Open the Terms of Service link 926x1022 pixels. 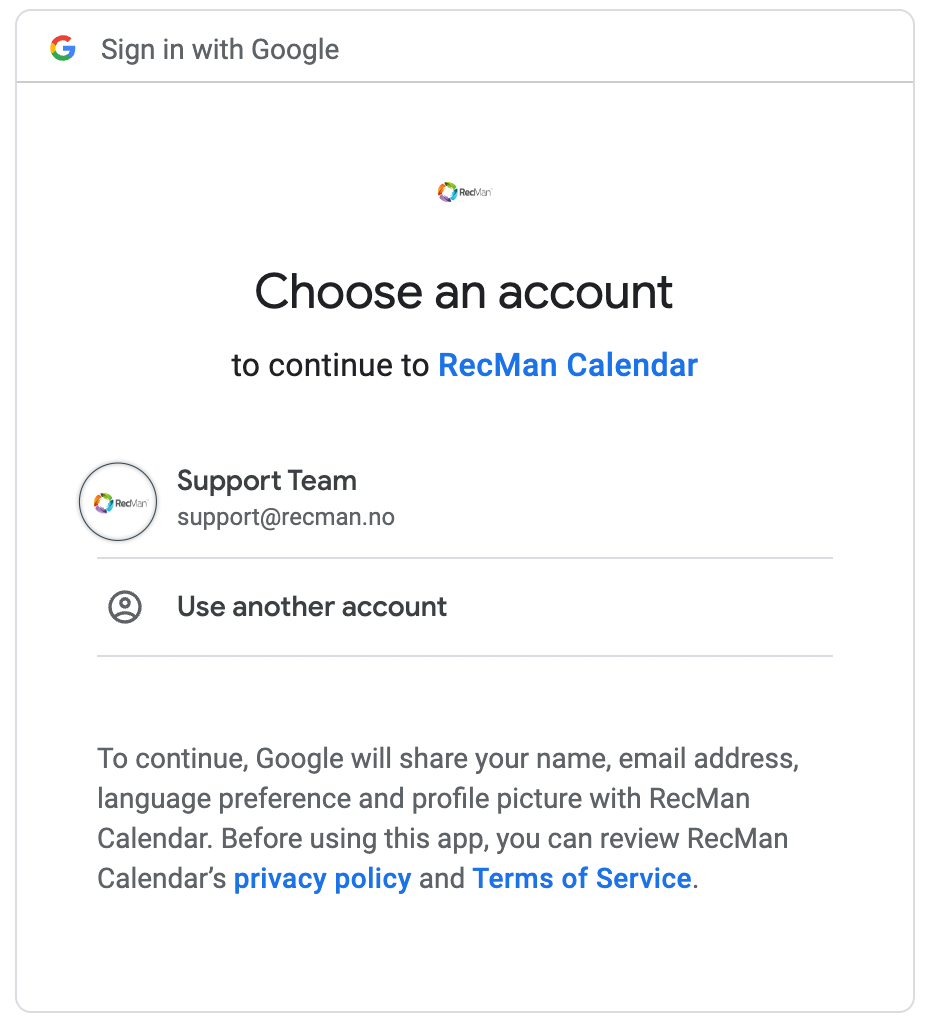click(582, 879)
